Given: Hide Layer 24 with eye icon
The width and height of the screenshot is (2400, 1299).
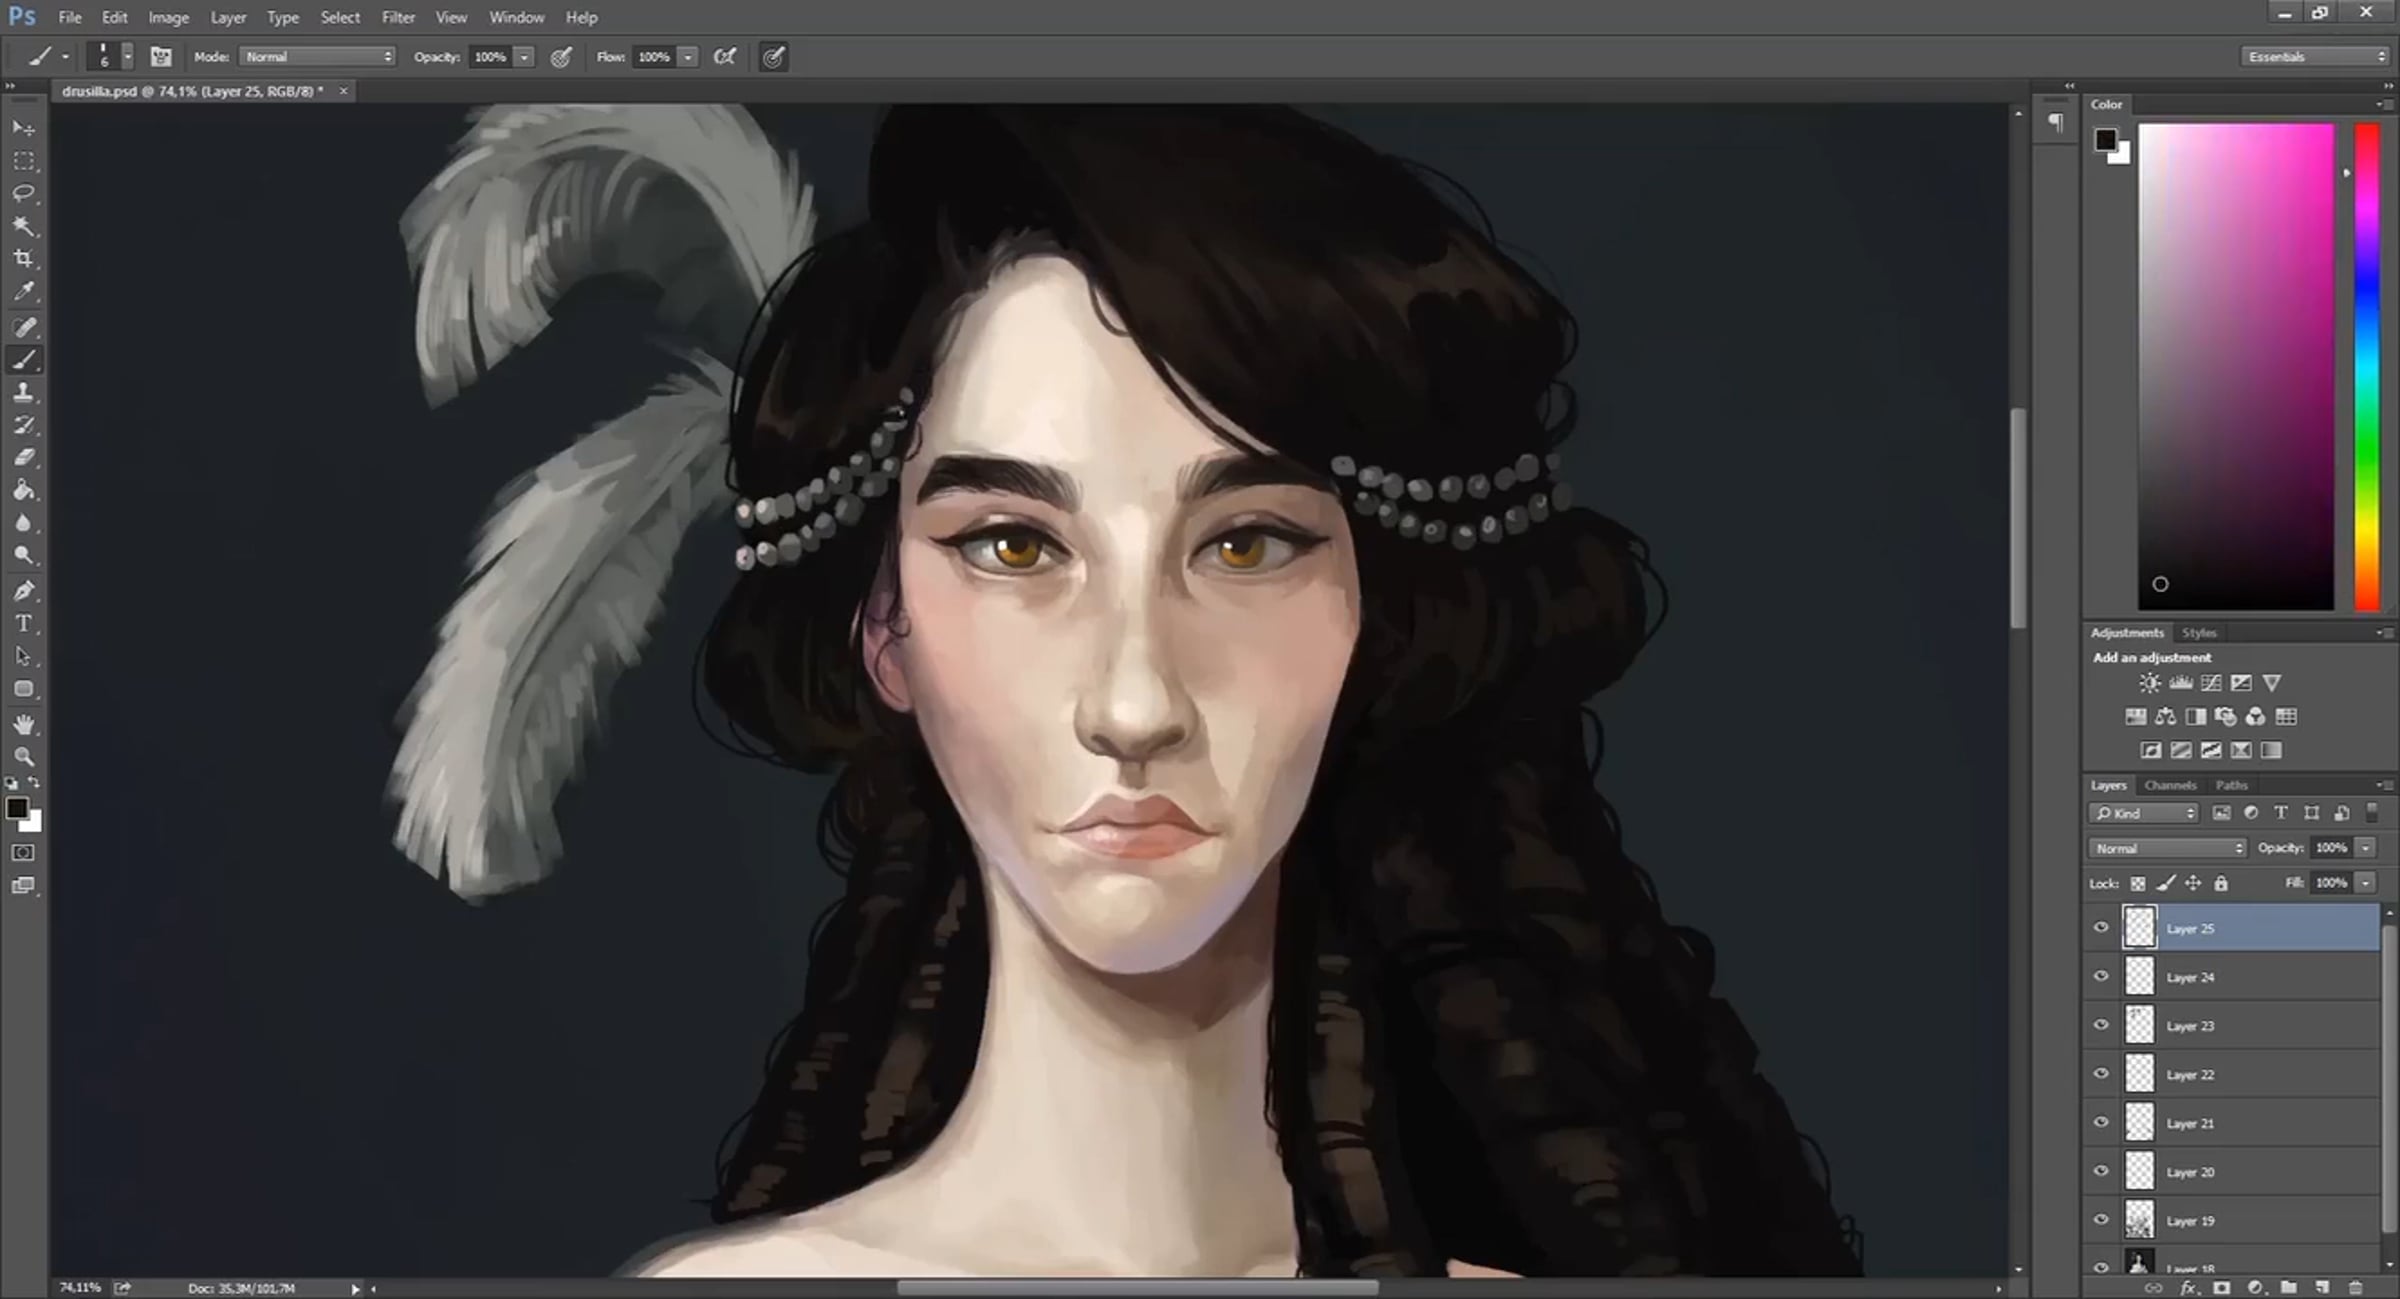Looking at the screenshot, I should coord(2101,977).
